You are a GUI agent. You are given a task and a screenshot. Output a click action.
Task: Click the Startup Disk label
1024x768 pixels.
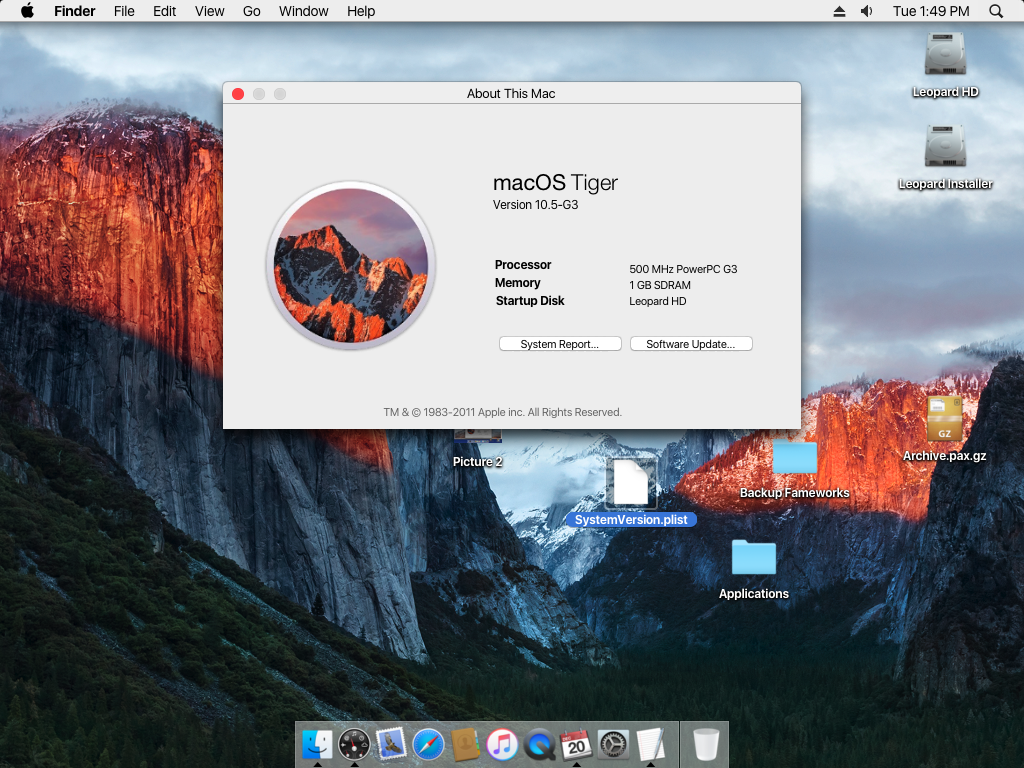[x=530, y=300]
